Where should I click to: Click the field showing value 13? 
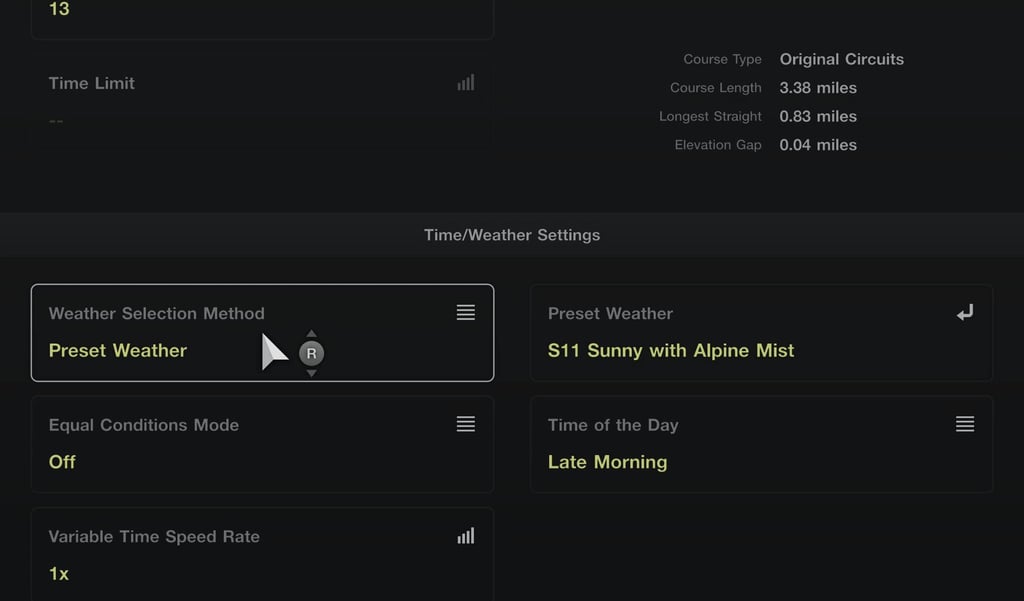point(262,12)
